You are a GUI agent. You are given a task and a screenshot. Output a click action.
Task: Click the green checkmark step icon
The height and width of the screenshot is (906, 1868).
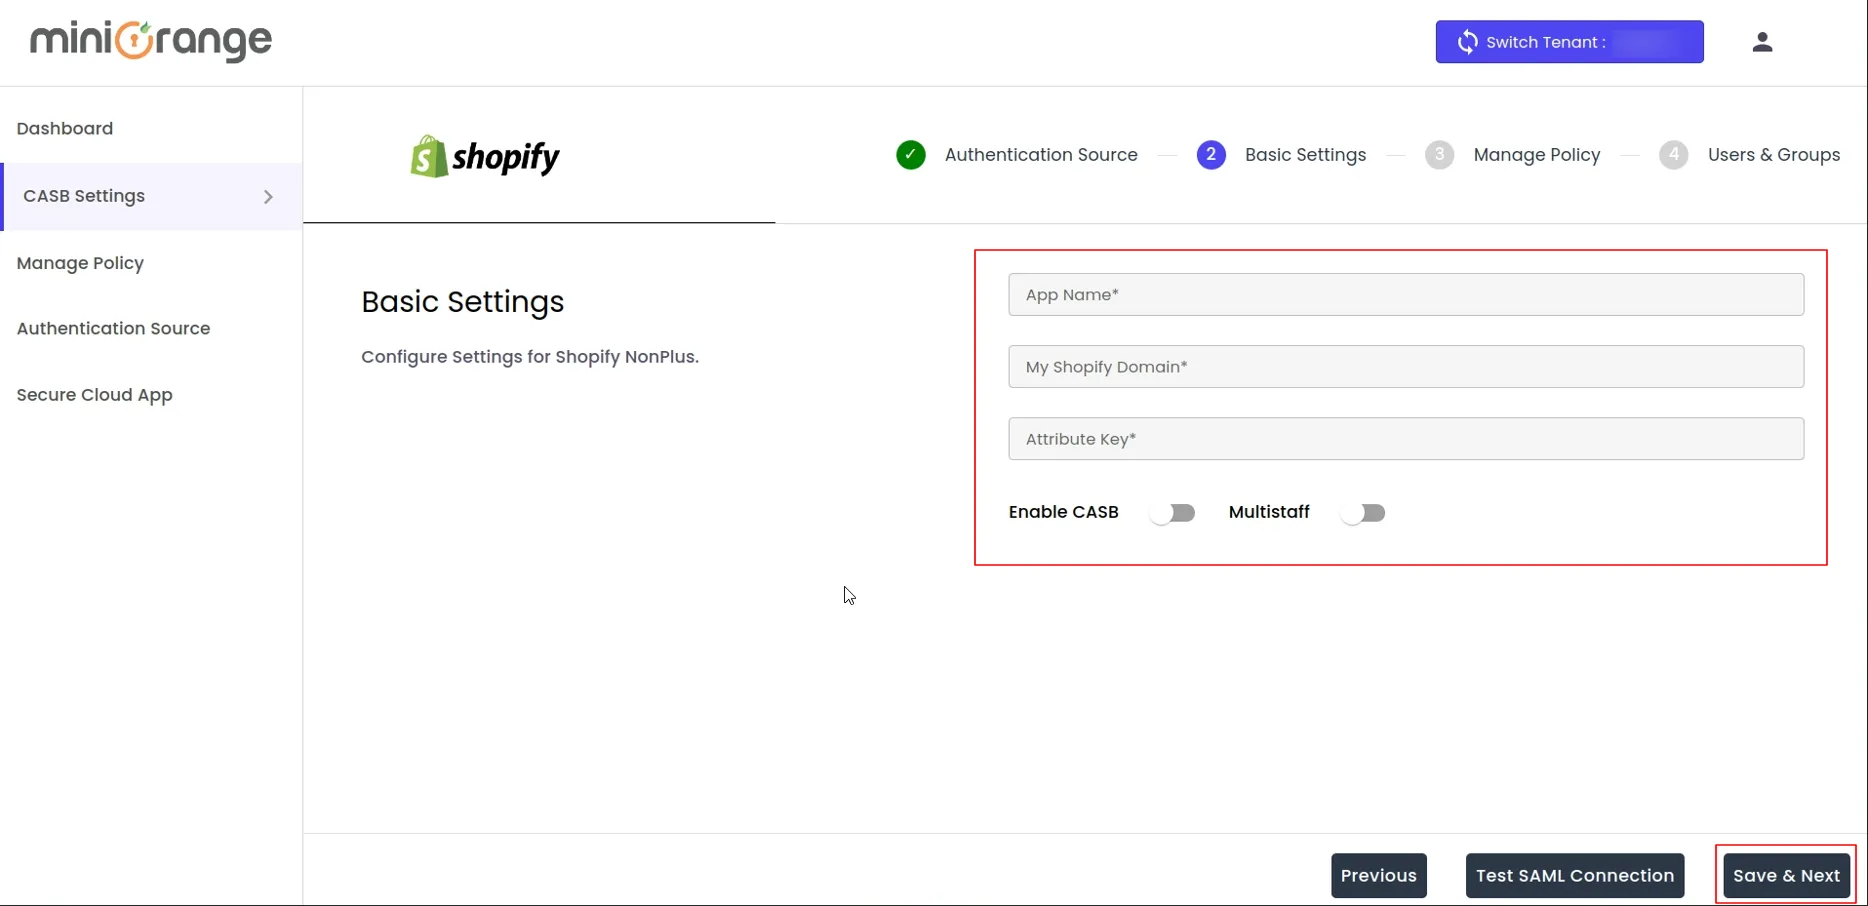[x=911, y=155]
